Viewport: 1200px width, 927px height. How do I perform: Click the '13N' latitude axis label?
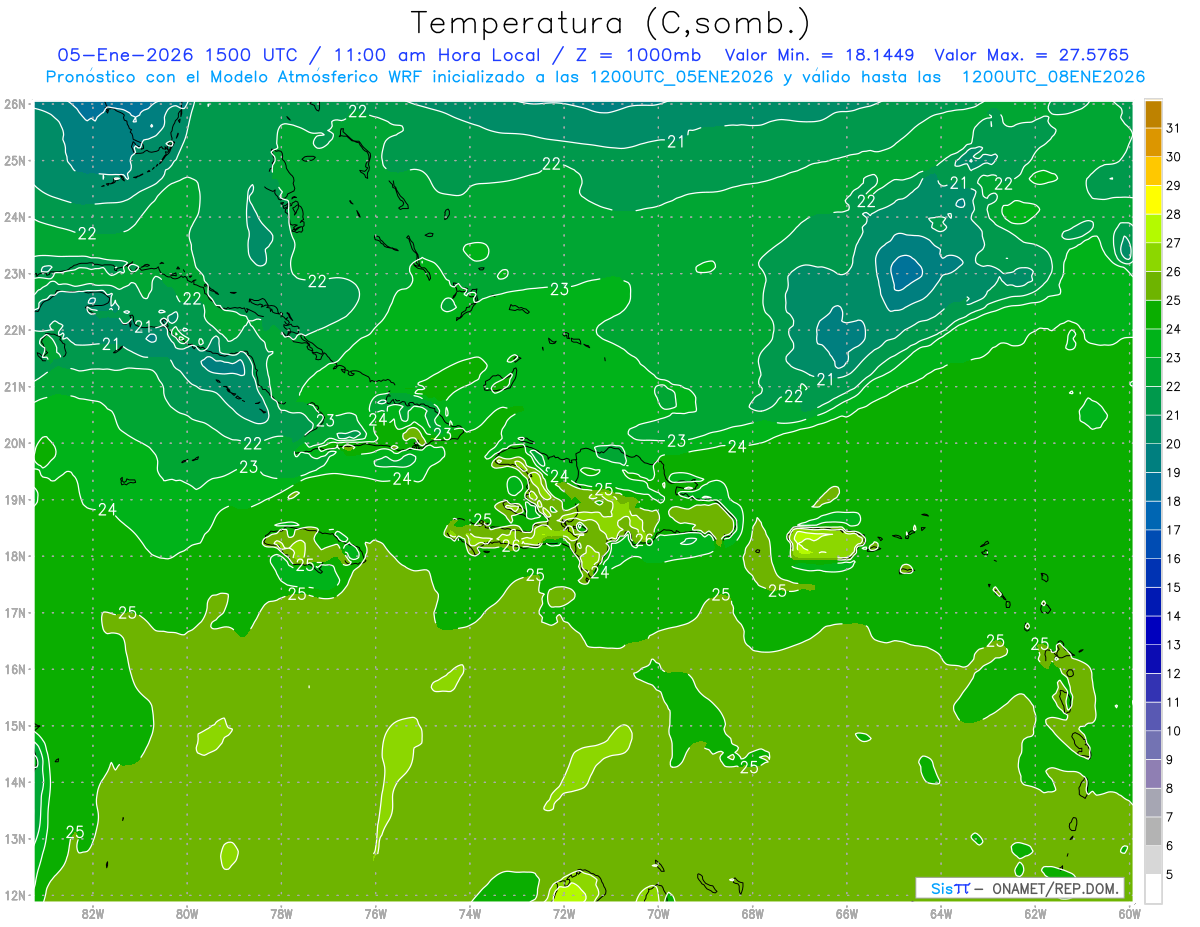(x=15, y=839)
